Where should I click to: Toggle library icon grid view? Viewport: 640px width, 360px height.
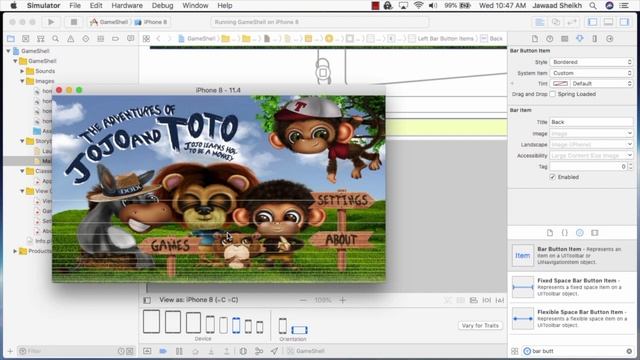tap(515, 351)
